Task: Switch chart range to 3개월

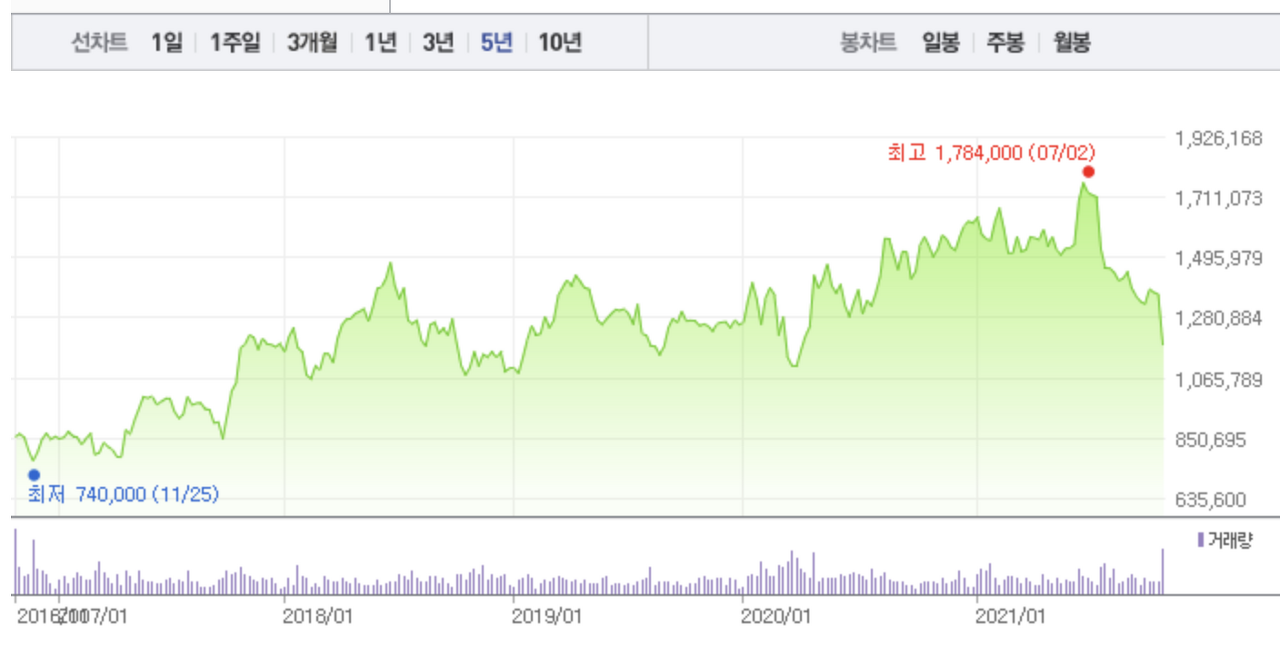Action: pos(312,43)
